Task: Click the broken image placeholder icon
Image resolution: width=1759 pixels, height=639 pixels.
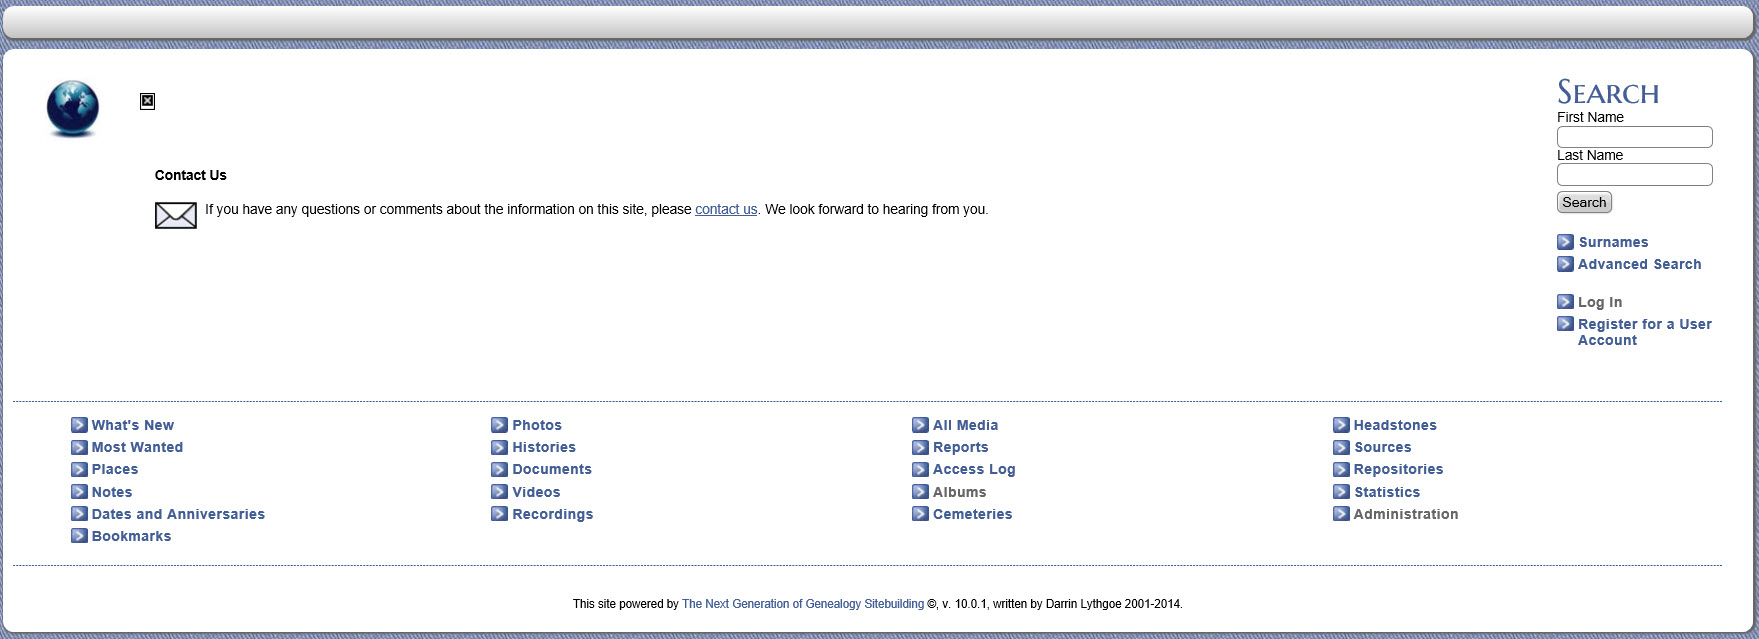Action: [147, 101]
